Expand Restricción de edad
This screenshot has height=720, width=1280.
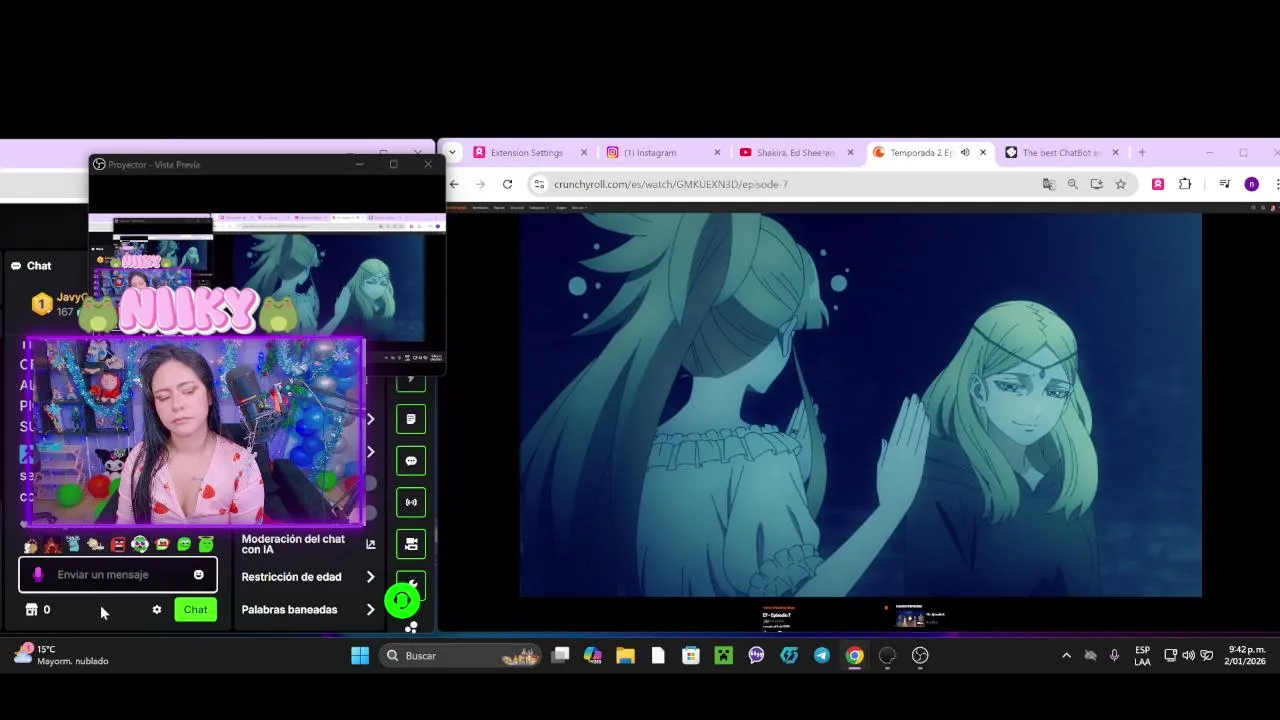point(308,577)
